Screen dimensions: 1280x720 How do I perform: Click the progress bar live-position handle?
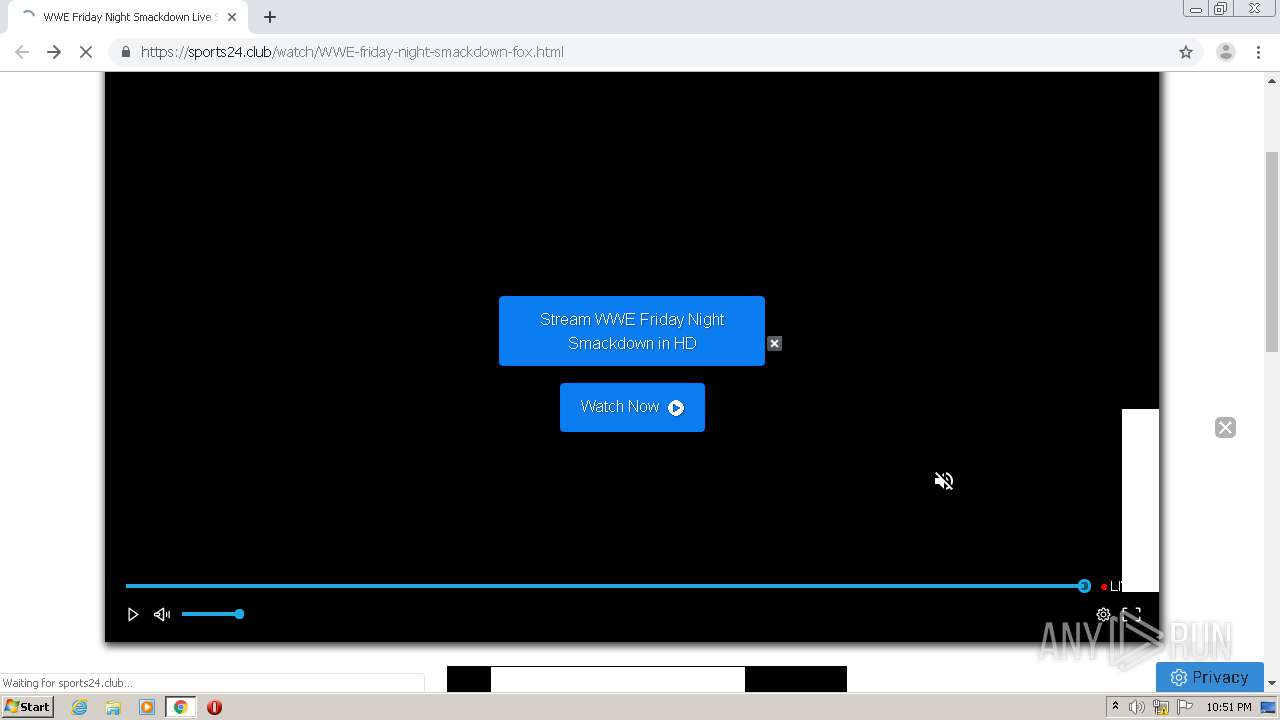[x=1084, y=586]
